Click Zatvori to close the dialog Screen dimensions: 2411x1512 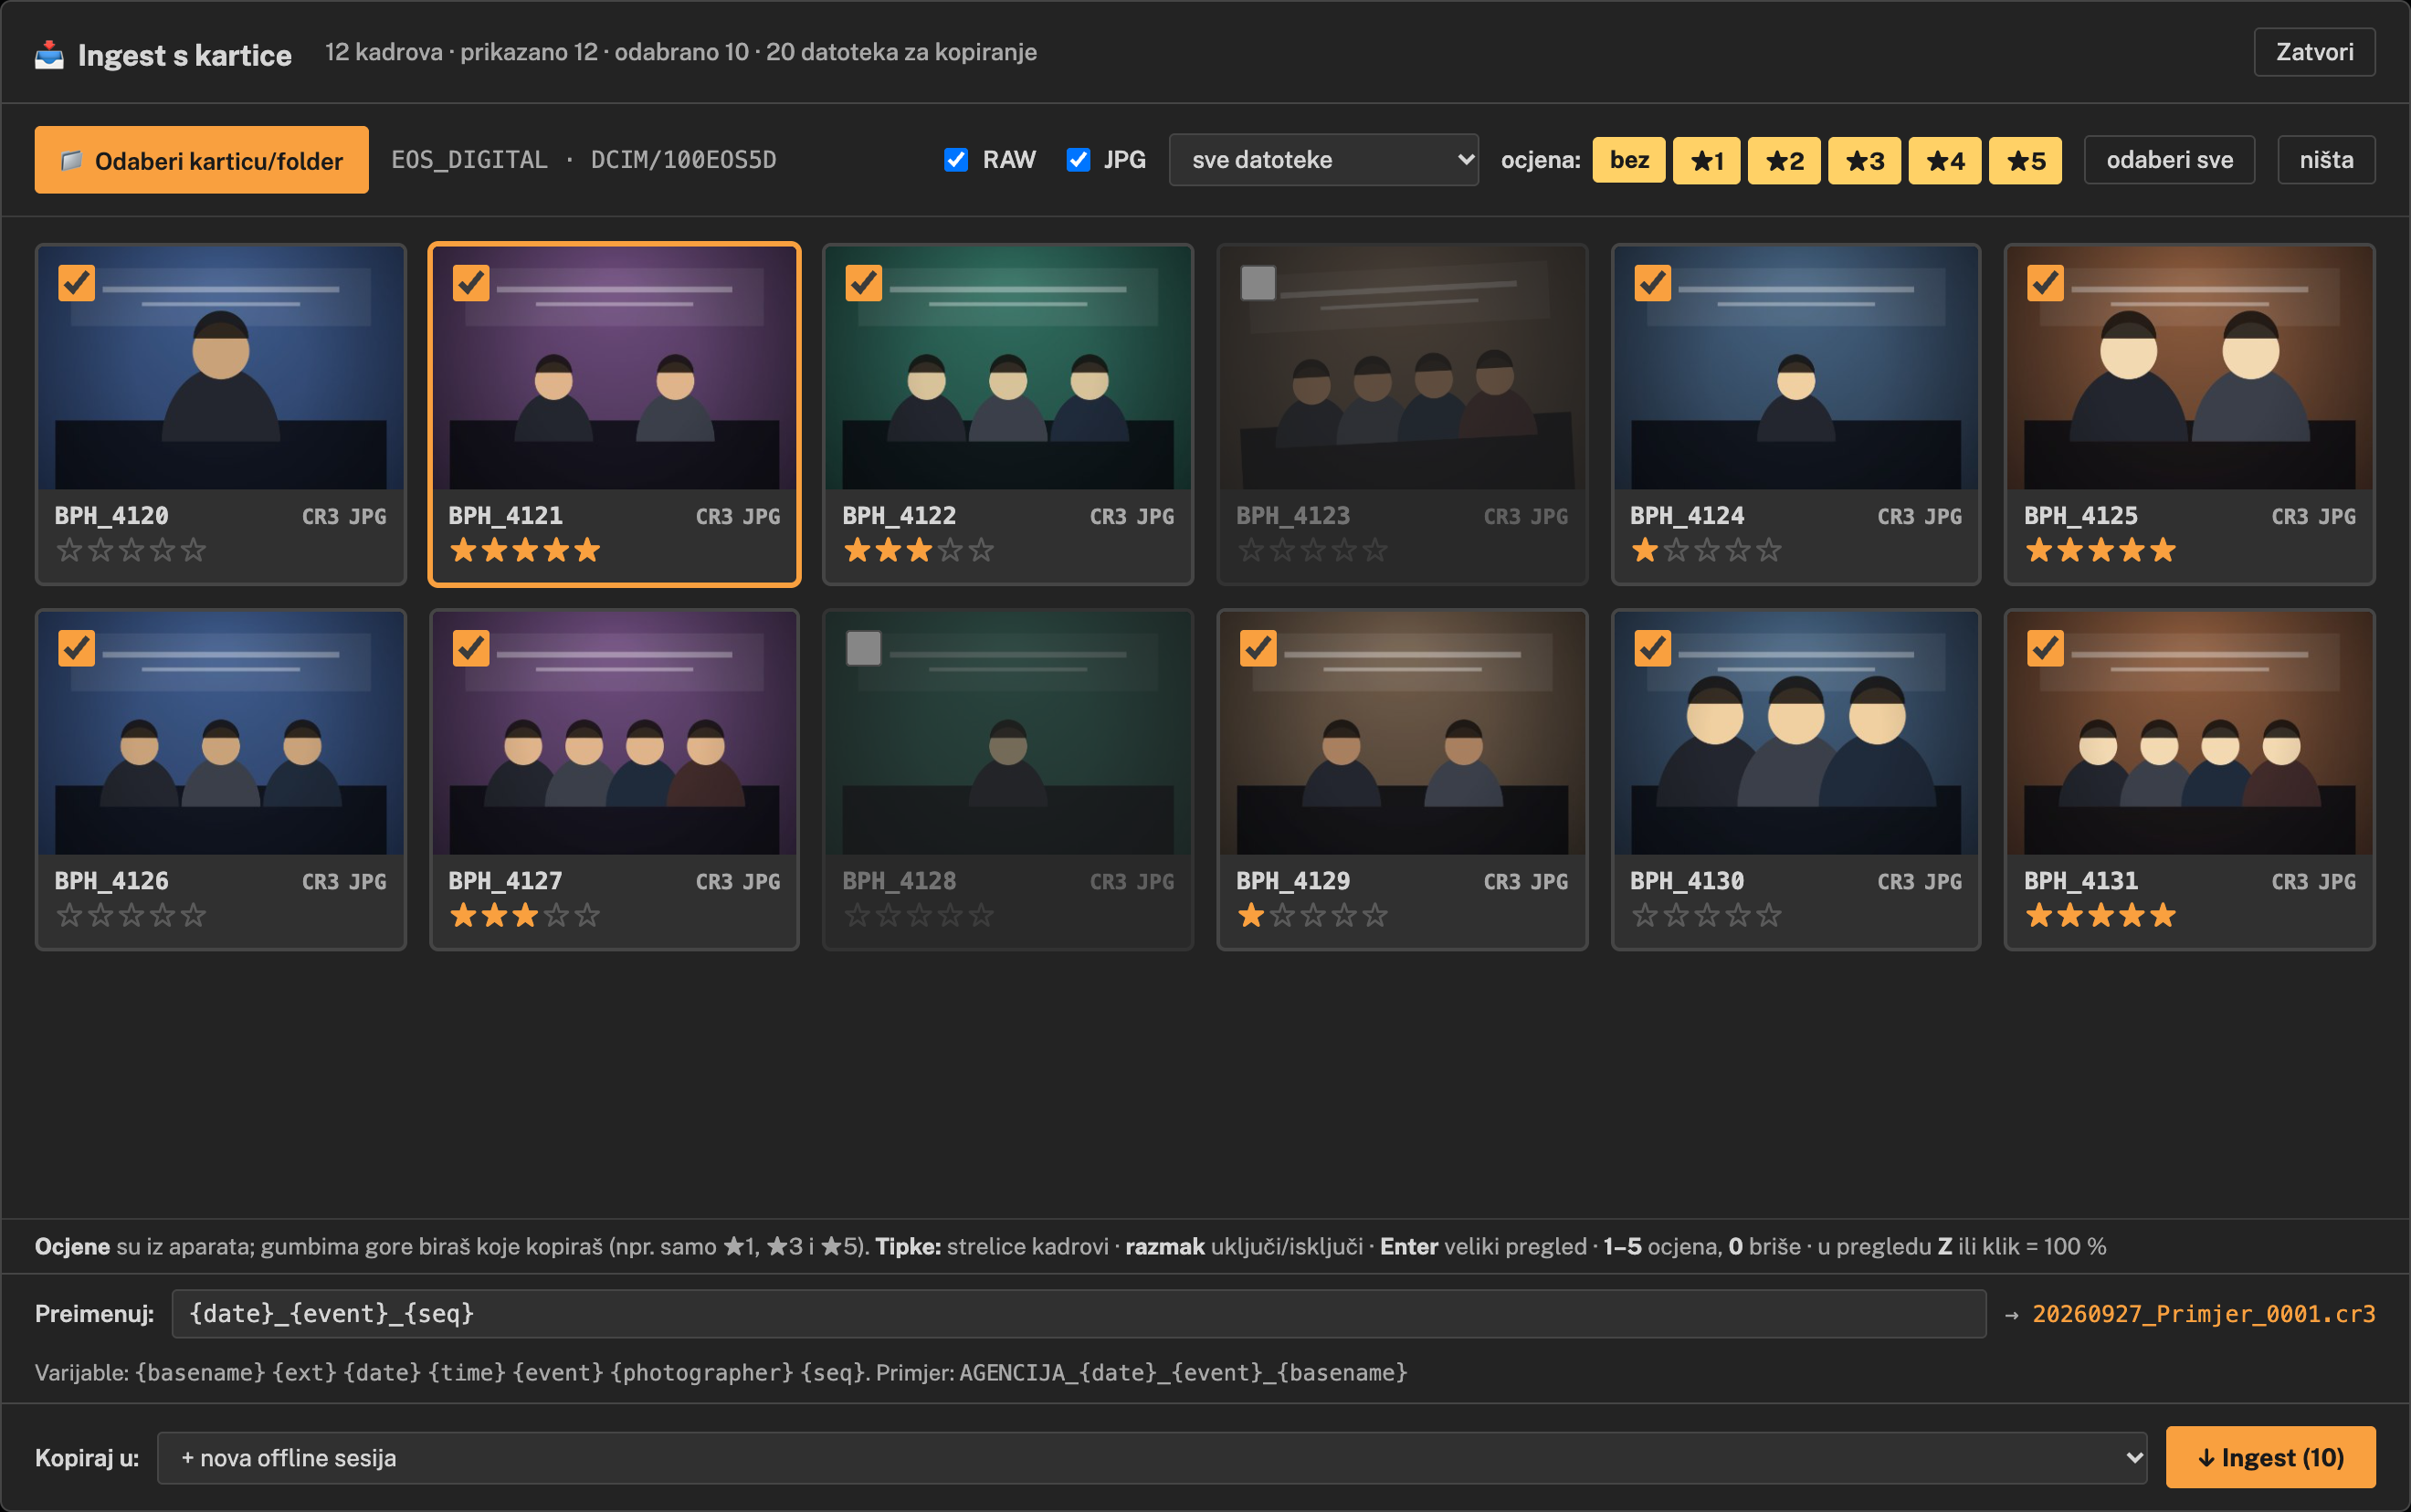click(2314, 52)
